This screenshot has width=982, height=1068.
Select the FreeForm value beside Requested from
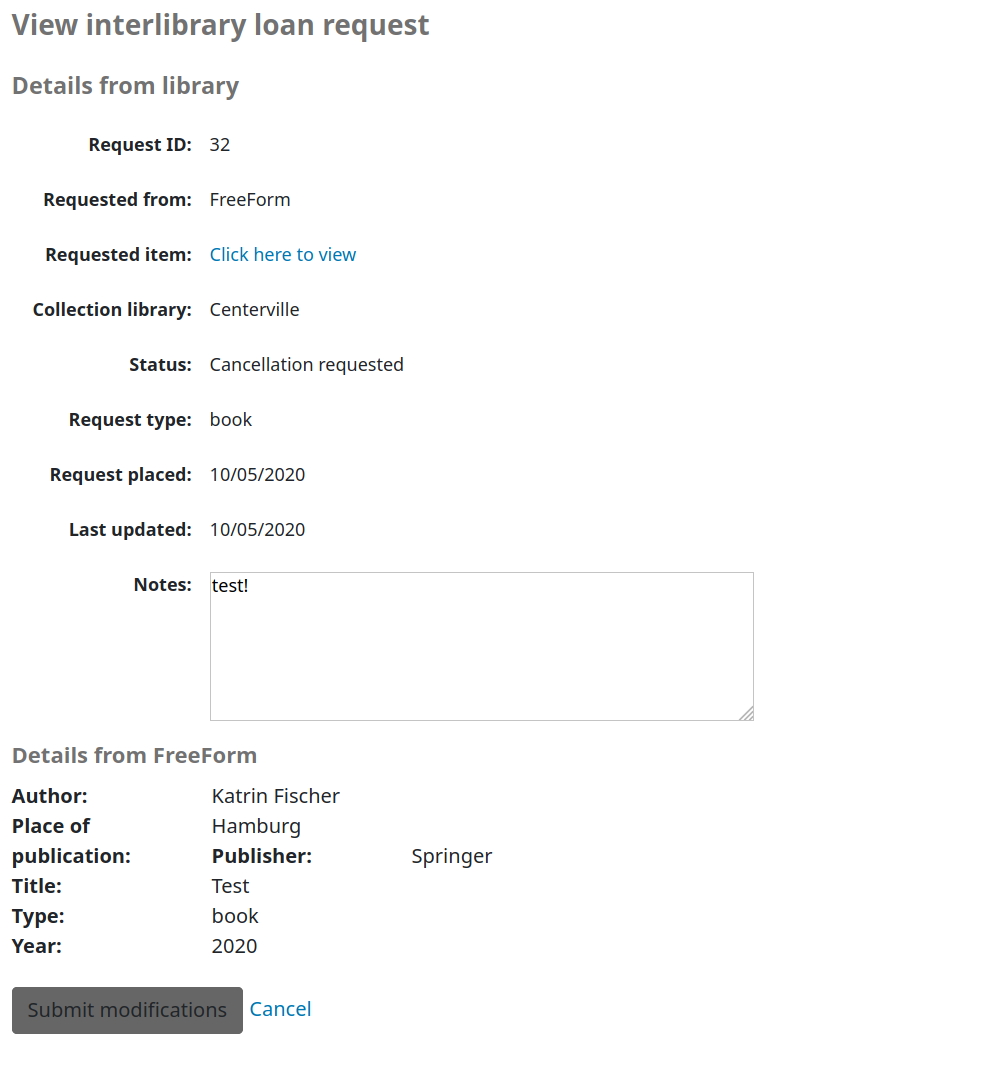click(x=250, y=200)
